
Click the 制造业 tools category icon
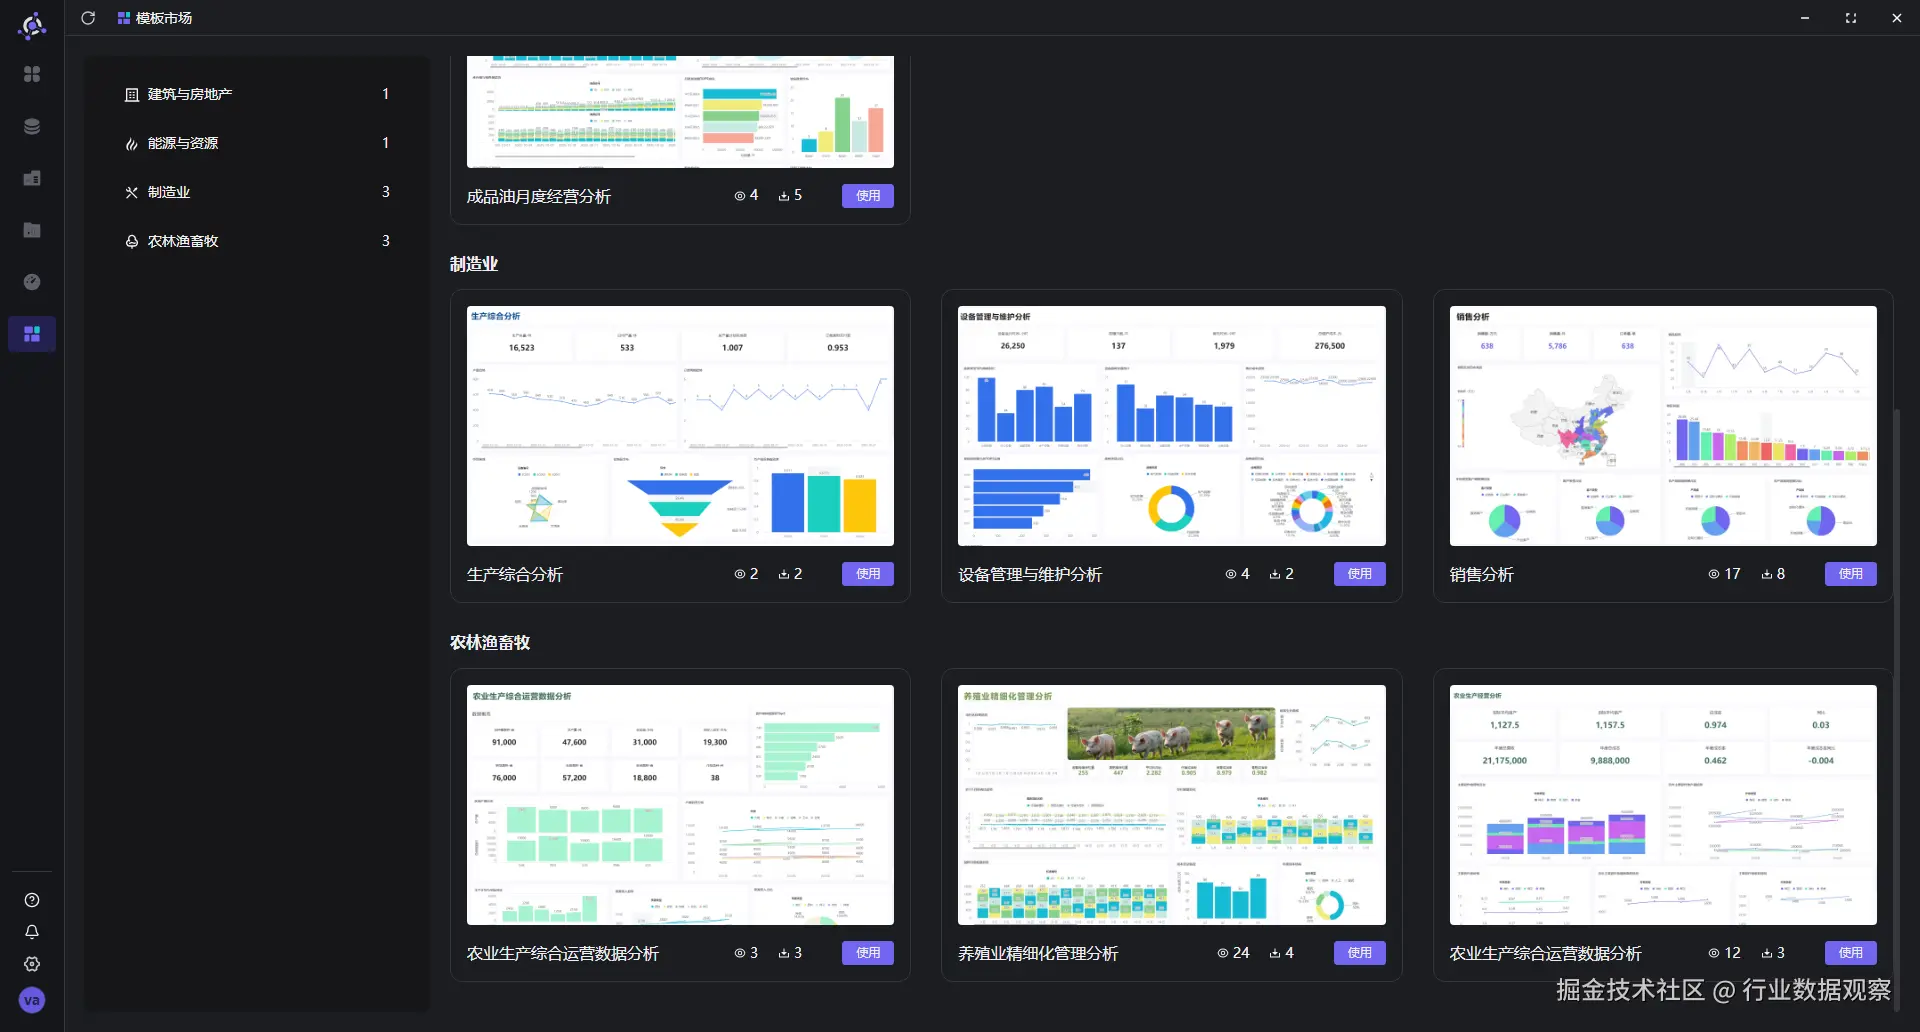coord(132,193)
